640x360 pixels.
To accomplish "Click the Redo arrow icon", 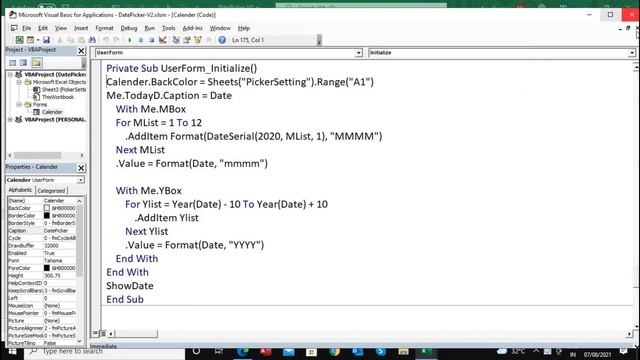I will click(116, 40).
